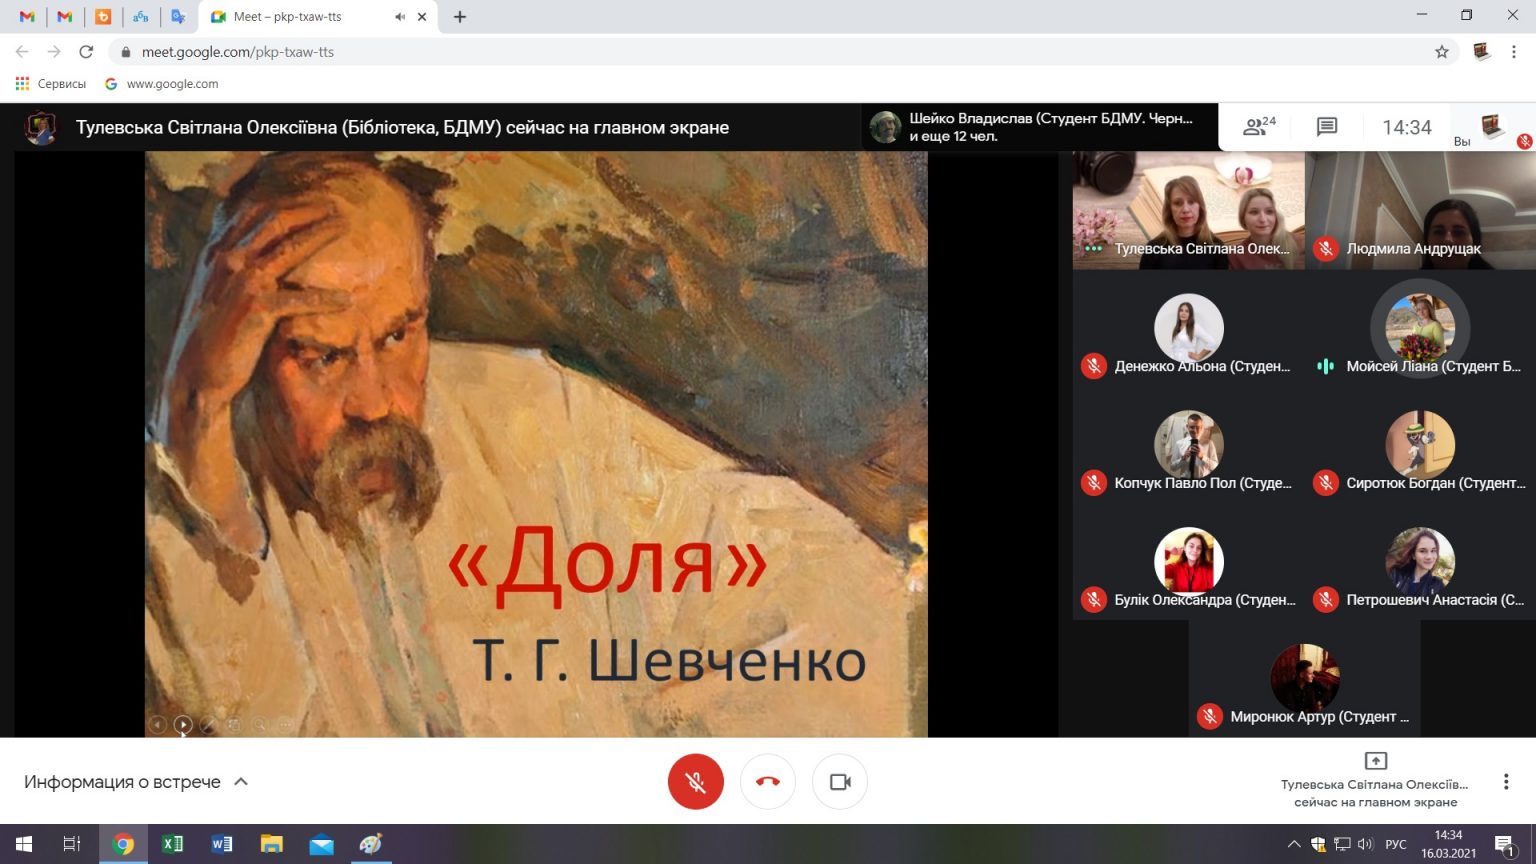Viewport: 1536px width, 864px height.
Task: Open the Mail app from the taskbar
Action: tap(322, 844)
